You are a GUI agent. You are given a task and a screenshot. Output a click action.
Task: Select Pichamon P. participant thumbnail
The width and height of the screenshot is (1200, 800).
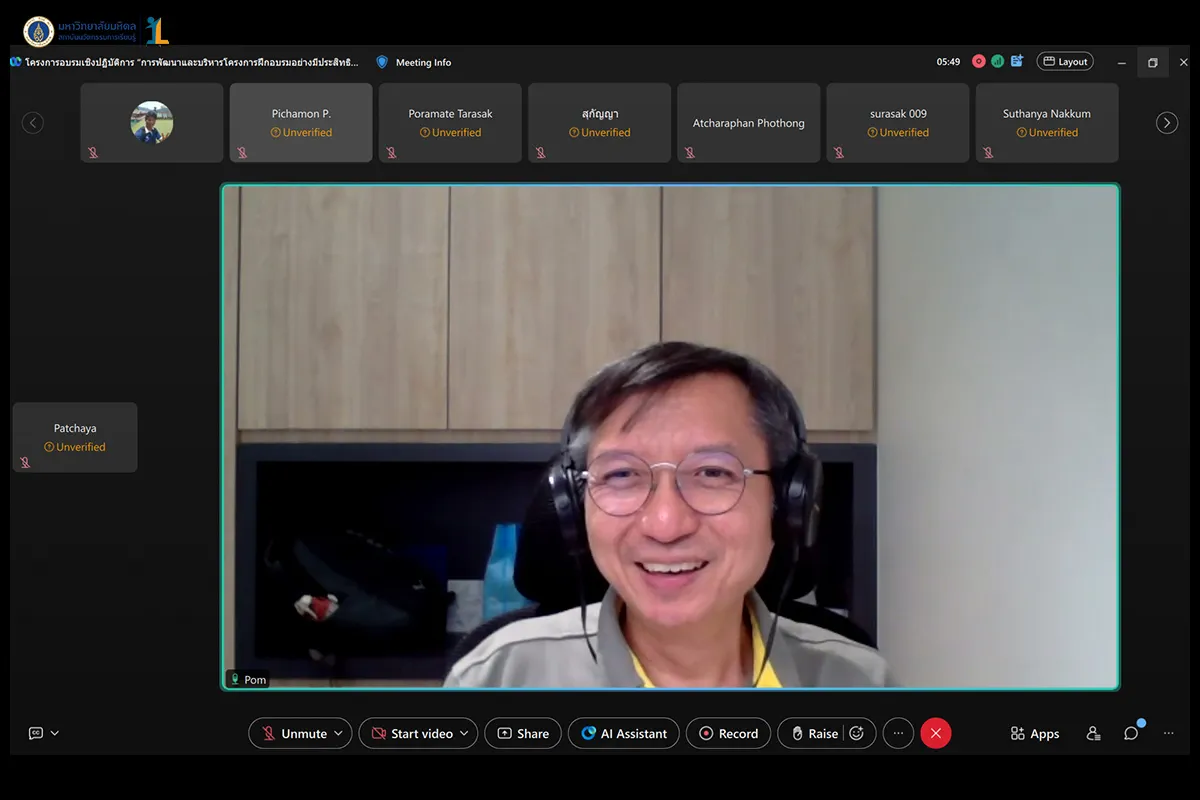301,122
